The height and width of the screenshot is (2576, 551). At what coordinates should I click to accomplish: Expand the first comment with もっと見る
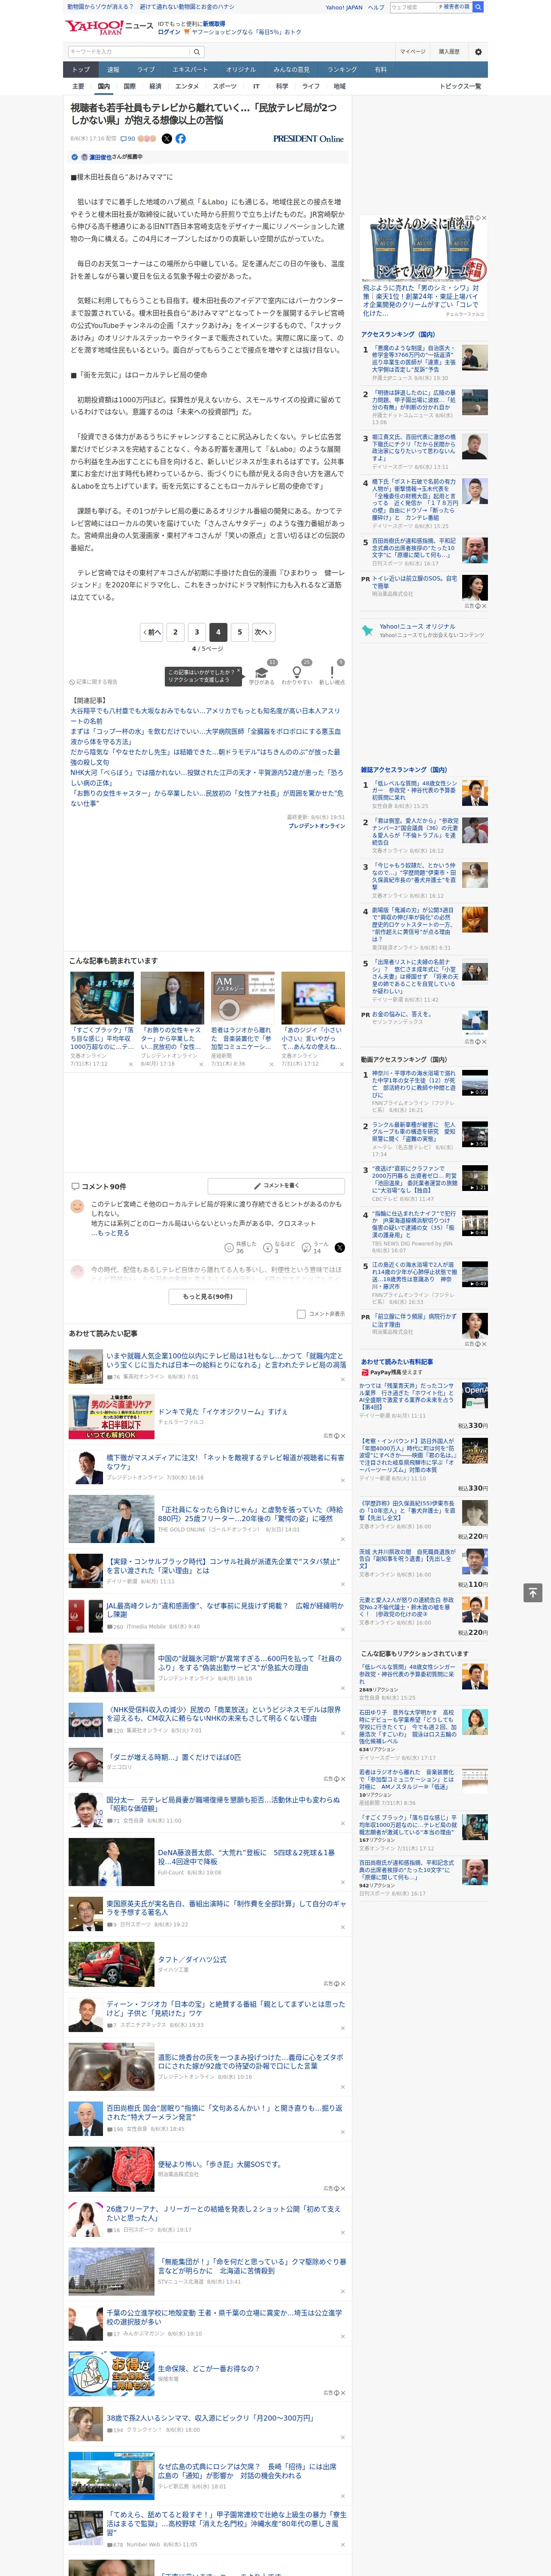coord(111,1233)
